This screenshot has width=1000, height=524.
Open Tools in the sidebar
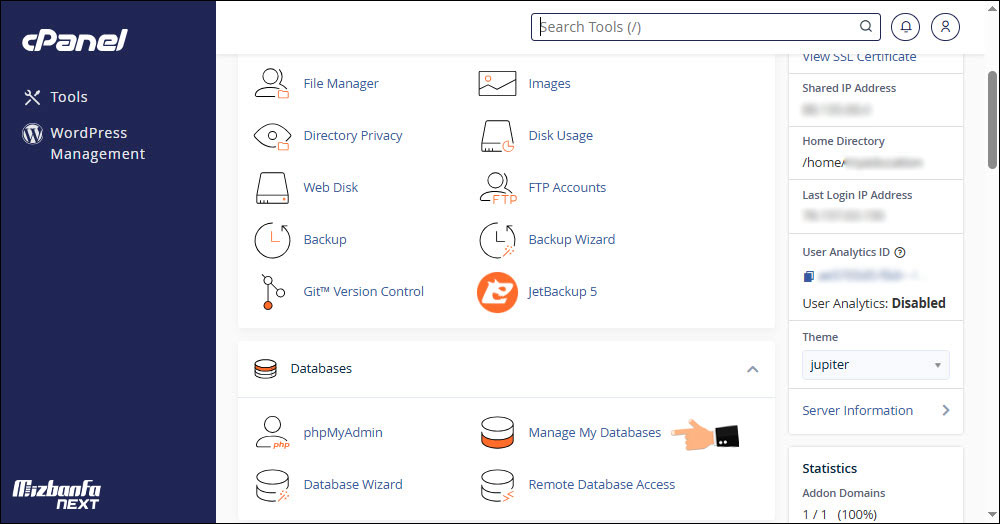pos(69,97)
